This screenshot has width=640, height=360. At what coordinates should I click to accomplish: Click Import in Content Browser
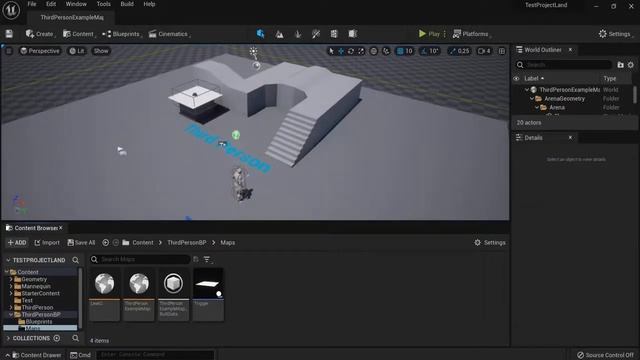[47, 242]
